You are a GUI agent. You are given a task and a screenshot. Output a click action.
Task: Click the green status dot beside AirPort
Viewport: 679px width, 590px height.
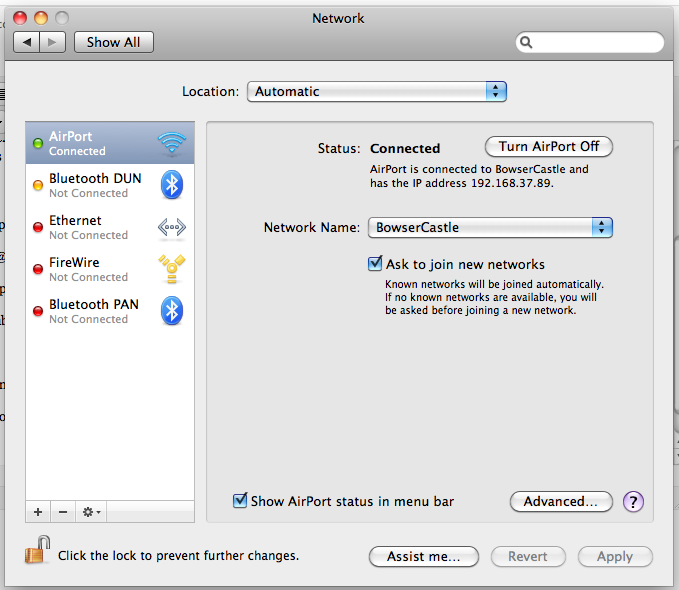point(38,143)
